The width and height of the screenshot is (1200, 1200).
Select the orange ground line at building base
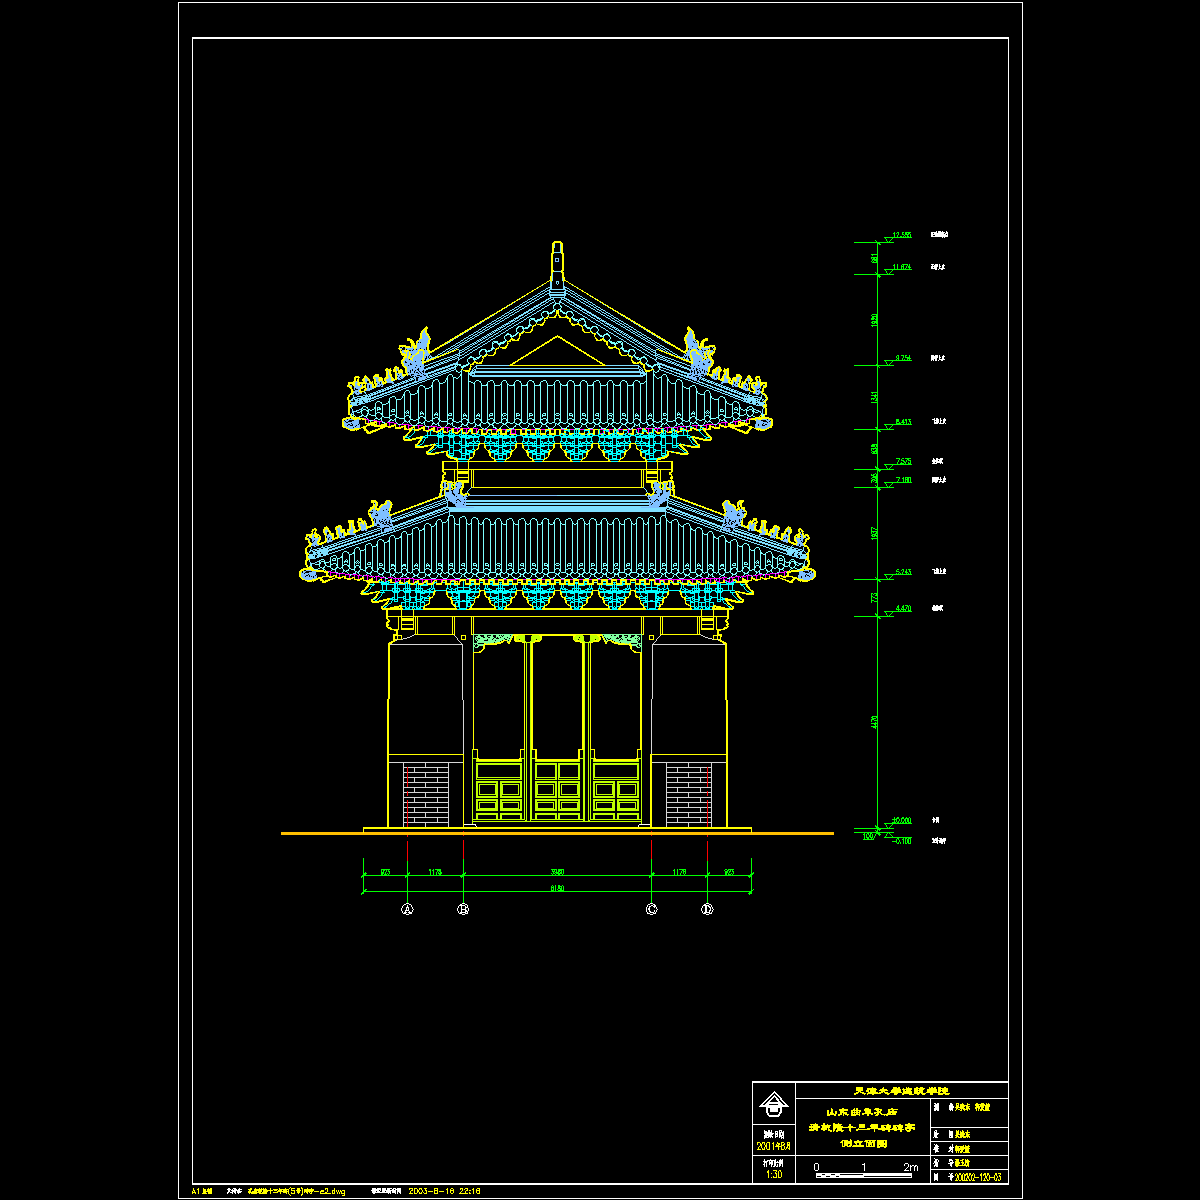[556, 833]
